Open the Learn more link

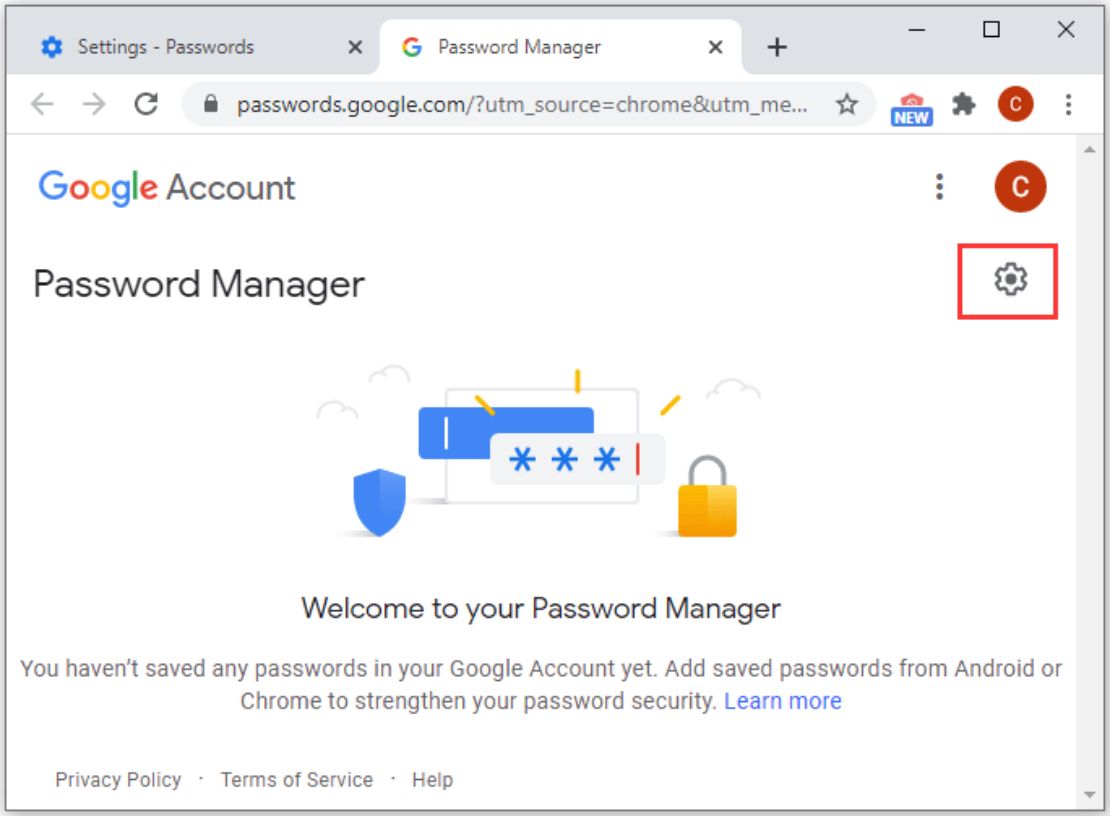(x=782, y=701)
